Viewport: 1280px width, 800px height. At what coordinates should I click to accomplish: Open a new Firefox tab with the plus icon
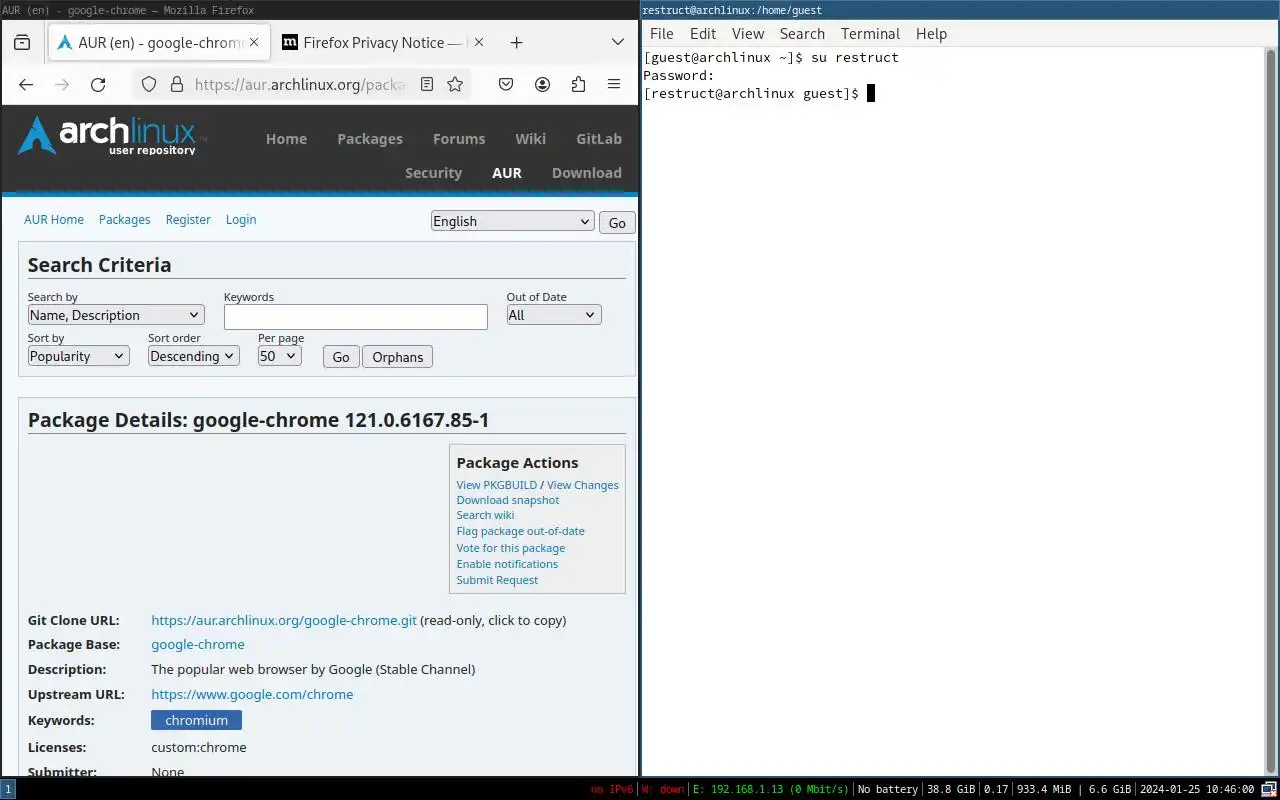[x=516, y=43]
